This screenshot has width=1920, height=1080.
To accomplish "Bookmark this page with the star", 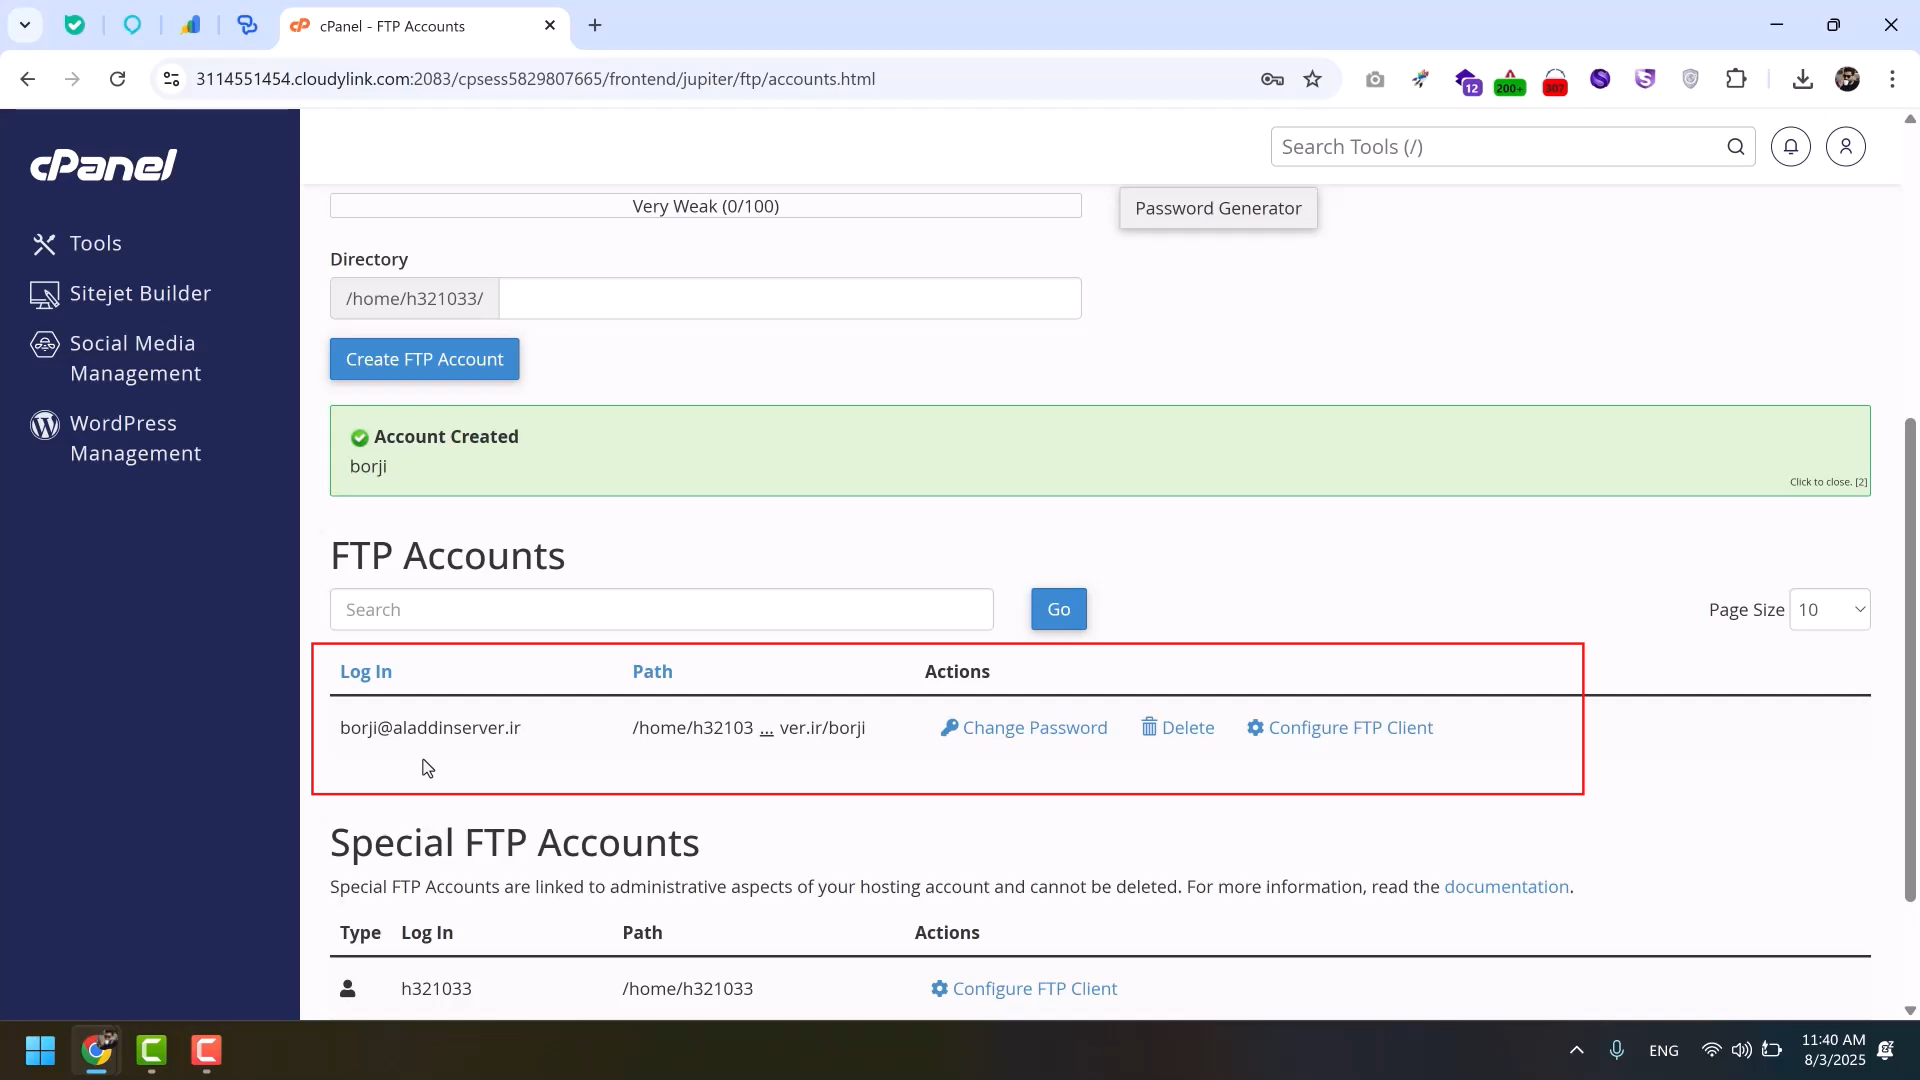I will pos(1313,79).
